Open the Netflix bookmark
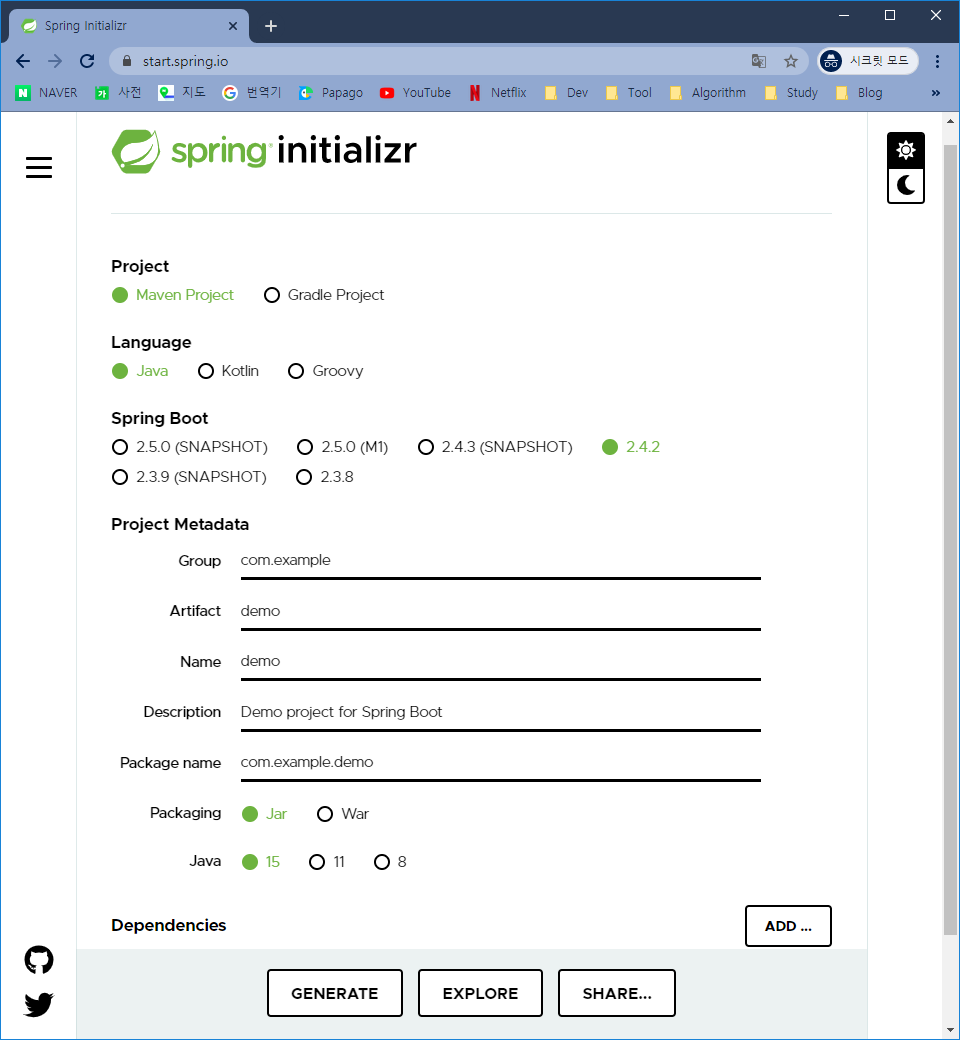960x1040 pixels. click(498, 93)
